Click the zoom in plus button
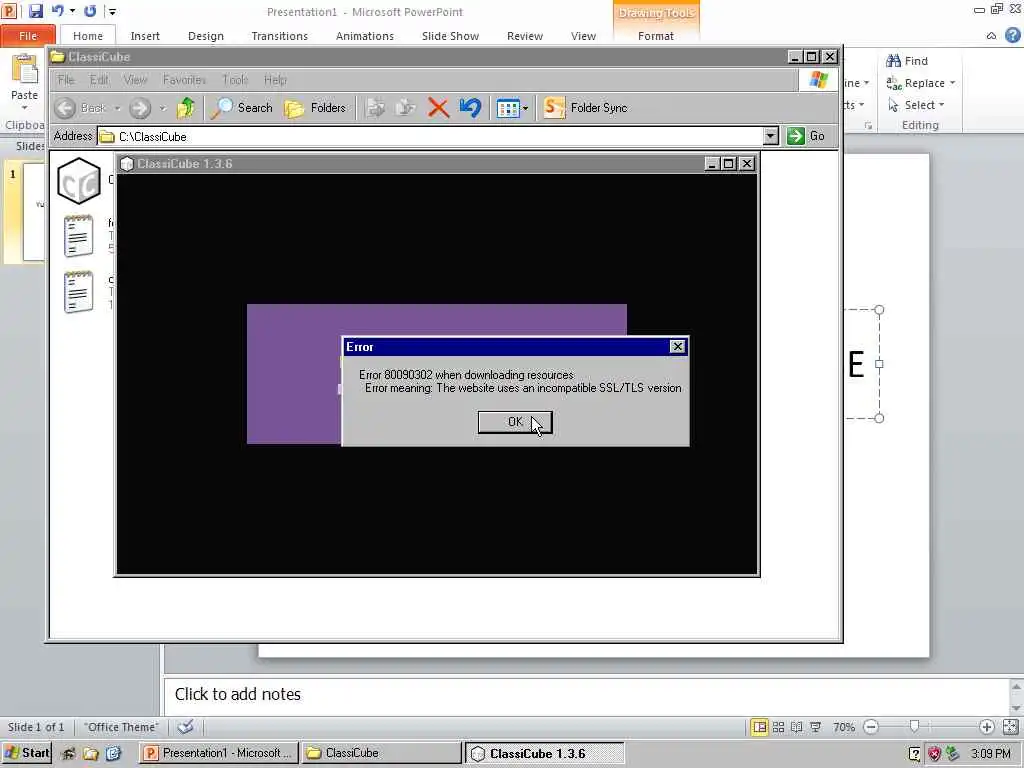 click(986, 727)
